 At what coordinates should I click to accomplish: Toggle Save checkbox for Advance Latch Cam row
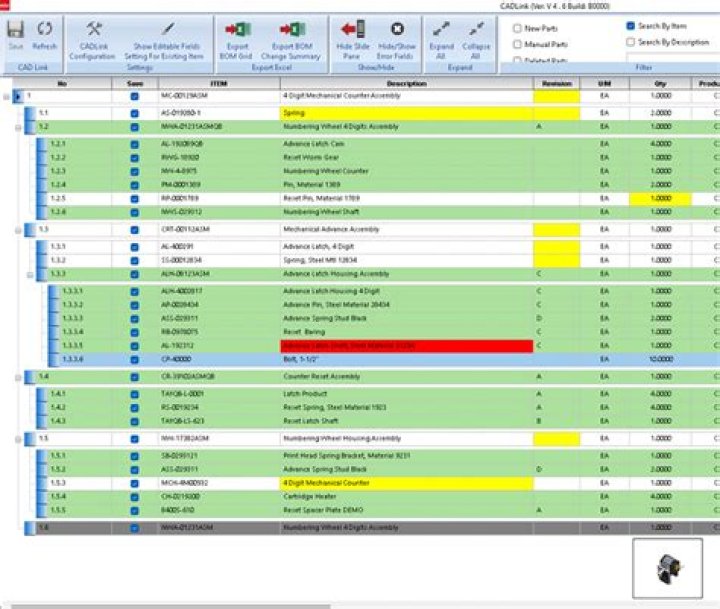click(x=135, y=144)
